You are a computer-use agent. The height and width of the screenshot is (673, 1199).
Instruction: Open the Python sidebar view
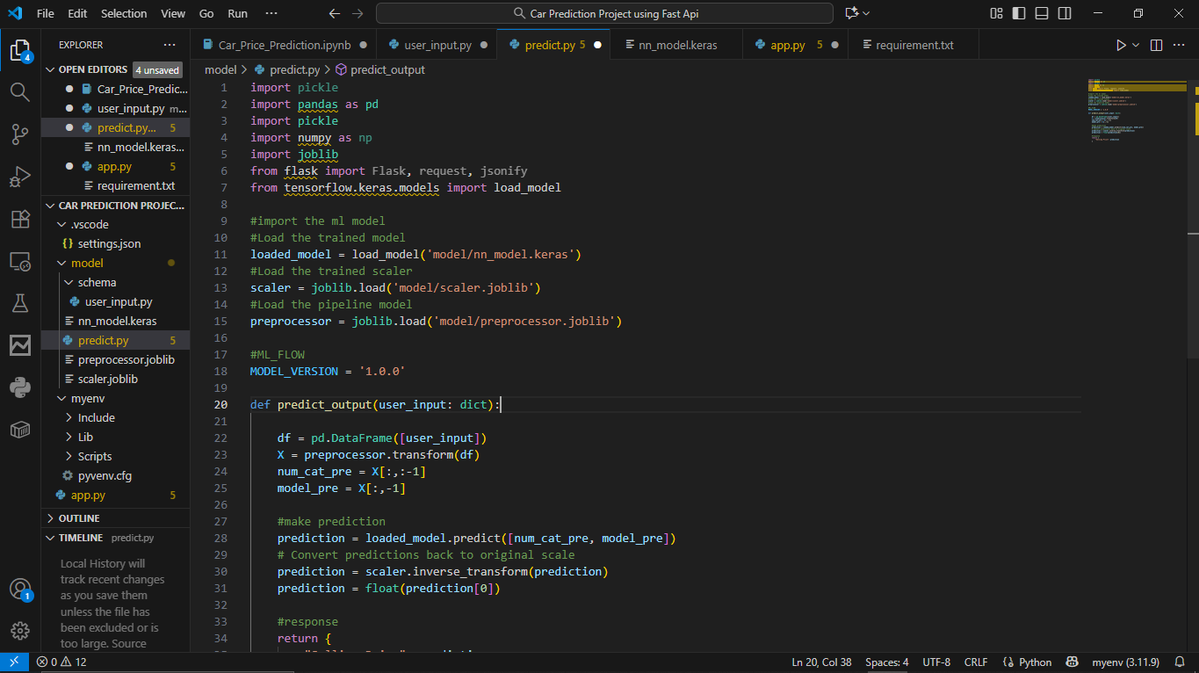[x=20, y=388]
